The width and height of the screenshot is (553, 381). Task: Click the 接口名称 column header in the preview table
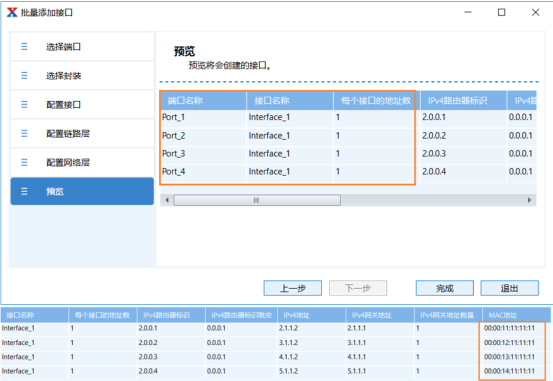pyautogui.click(x=290, y=101)
